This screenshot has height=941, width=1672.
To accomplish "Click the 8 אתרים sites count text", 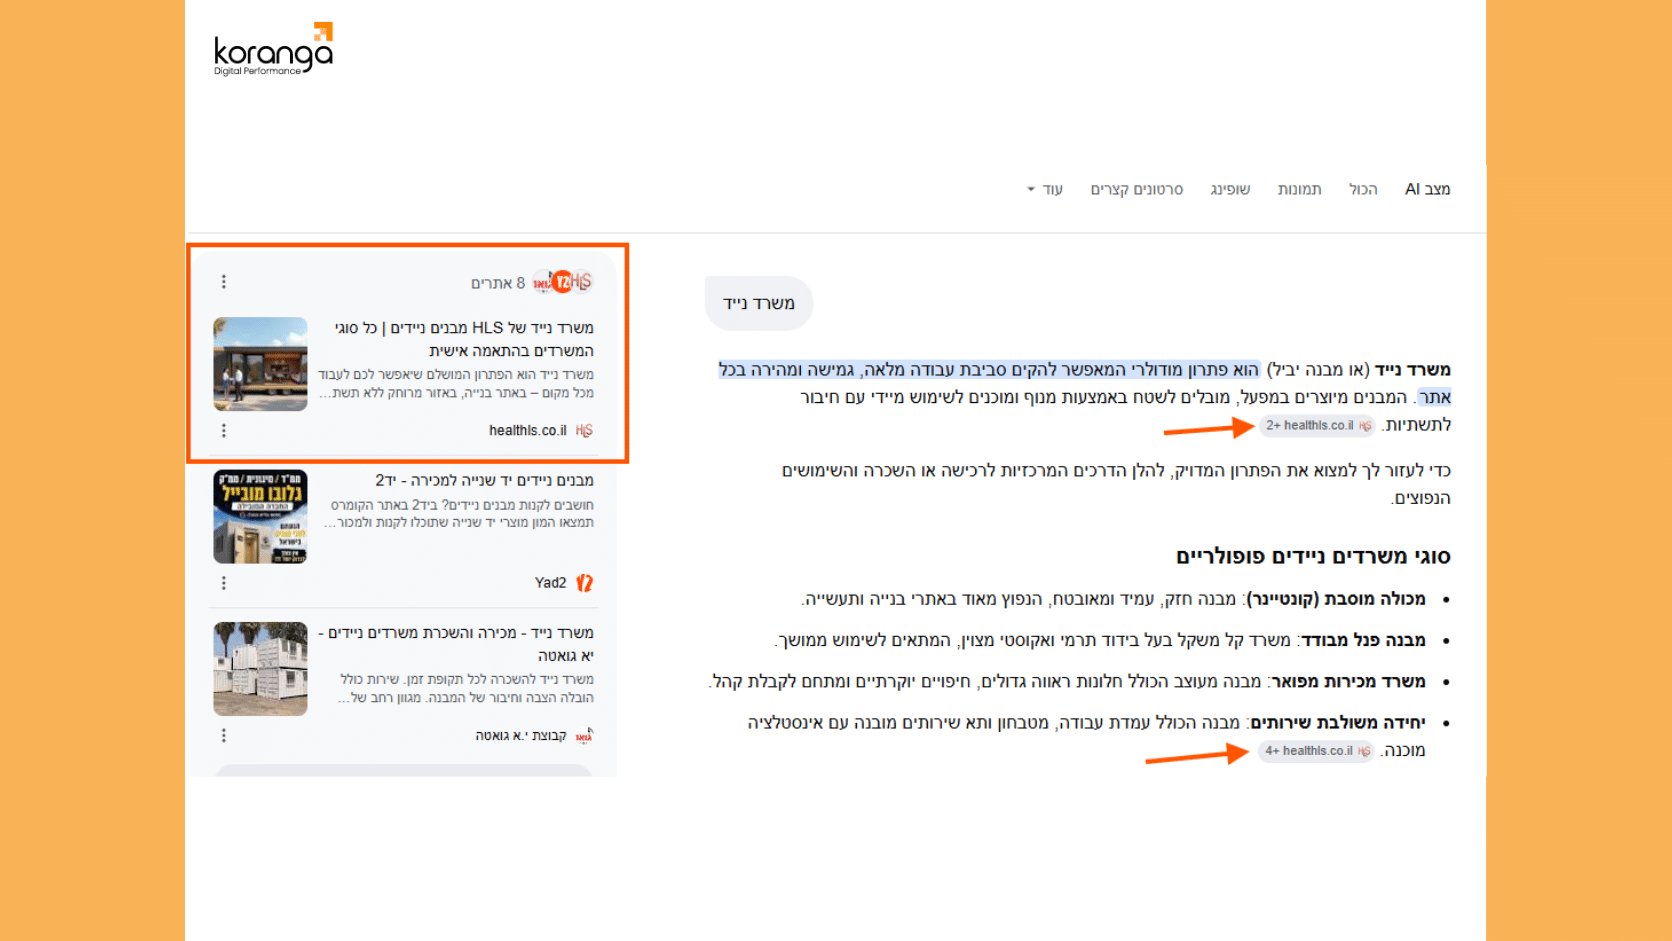I will 498,283.
